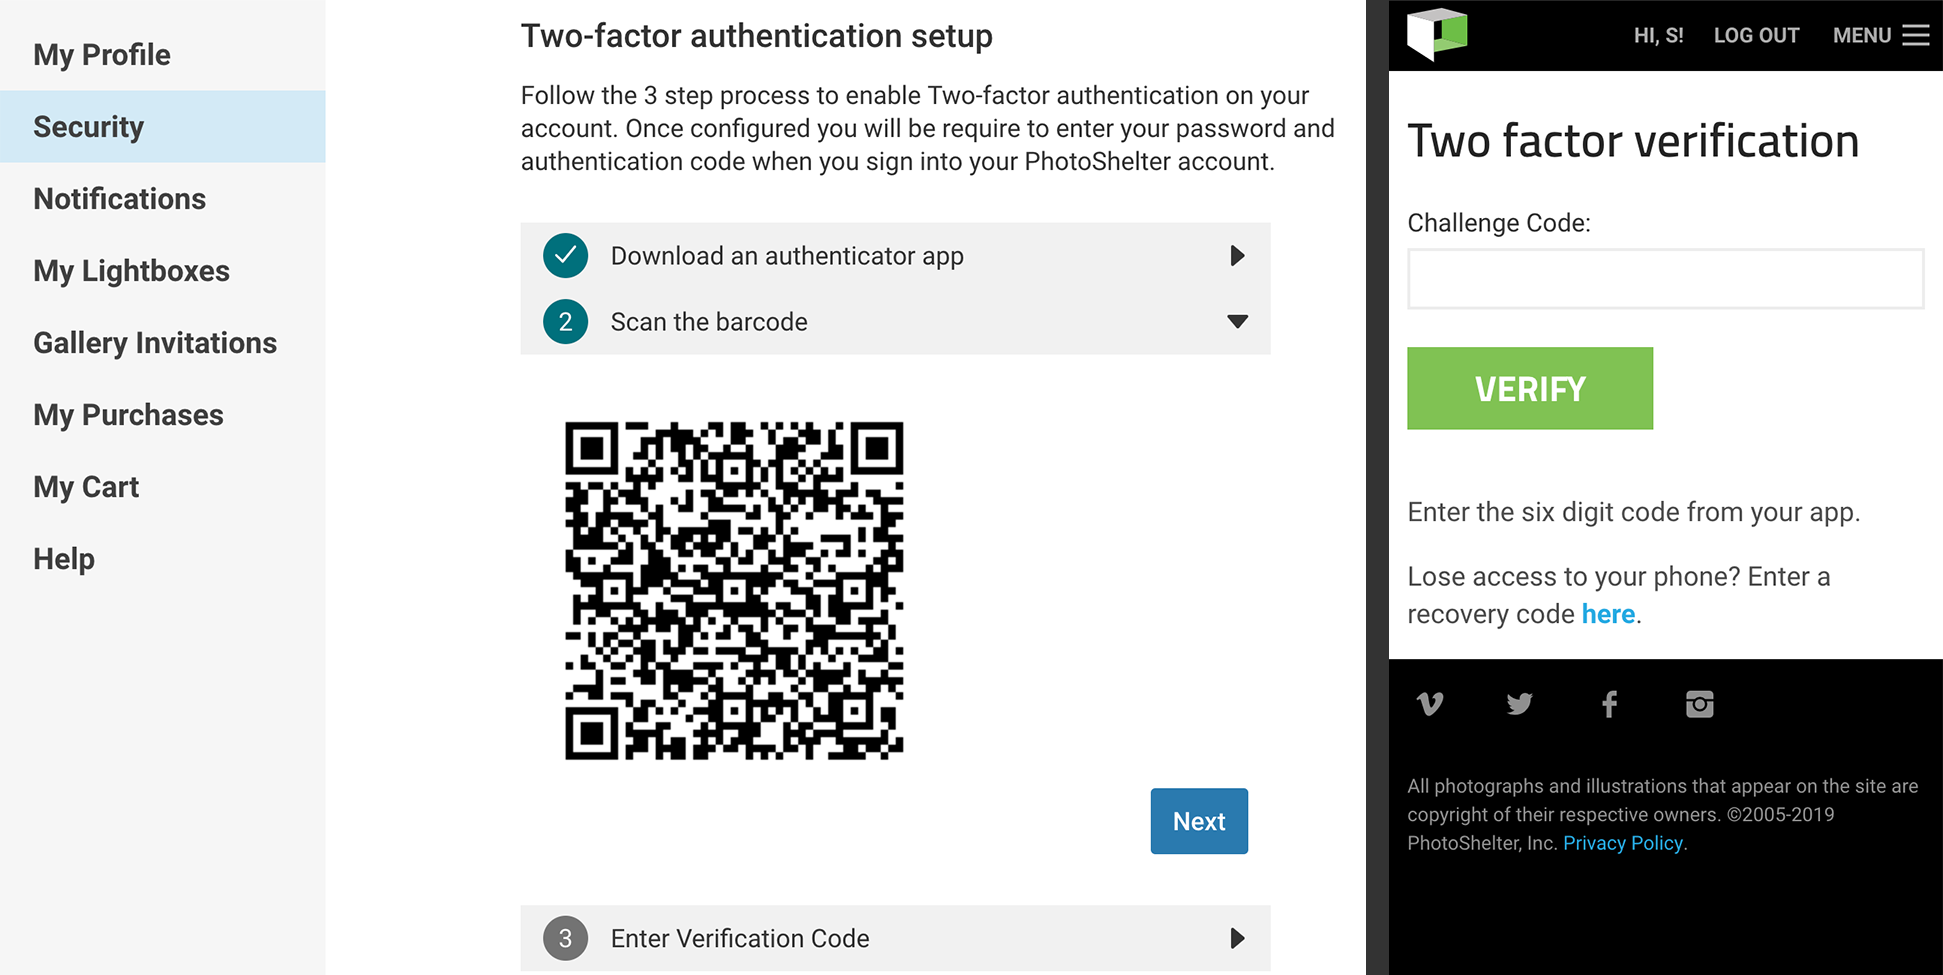Select Security in the sidebar
The width and height of the screenshot is (1943, 975).
(x=88, y=126)
